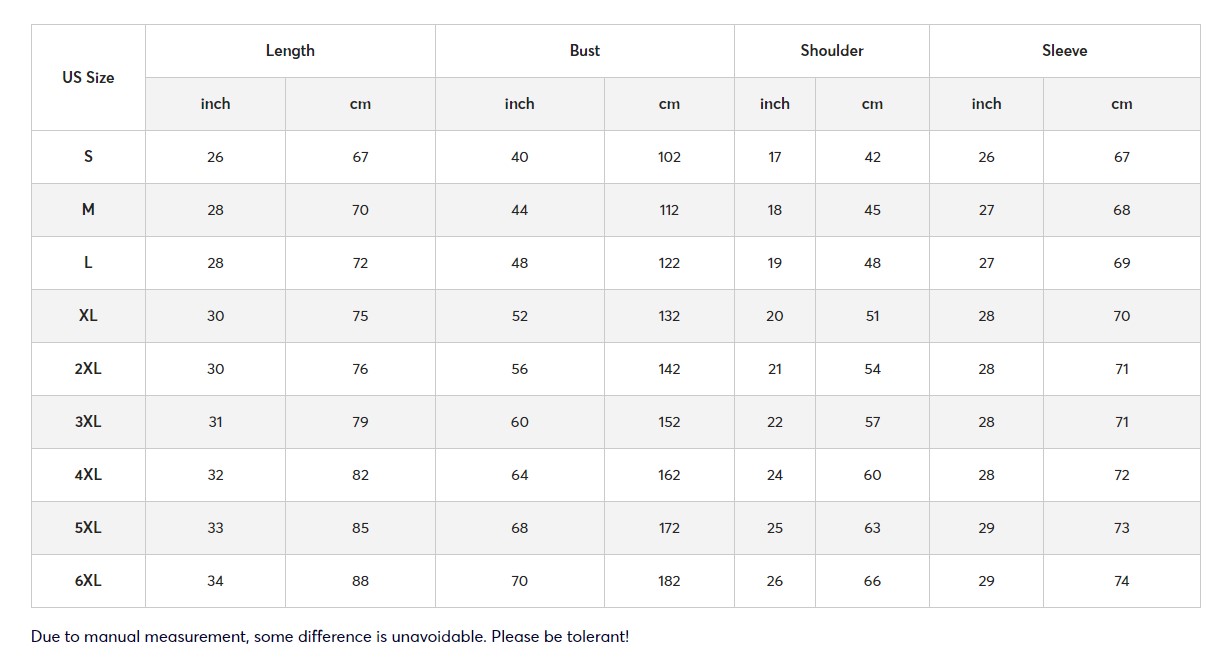Select the 88 cm length value
The height and width of the screenshot is (658, 1220).
click(360, 581)
